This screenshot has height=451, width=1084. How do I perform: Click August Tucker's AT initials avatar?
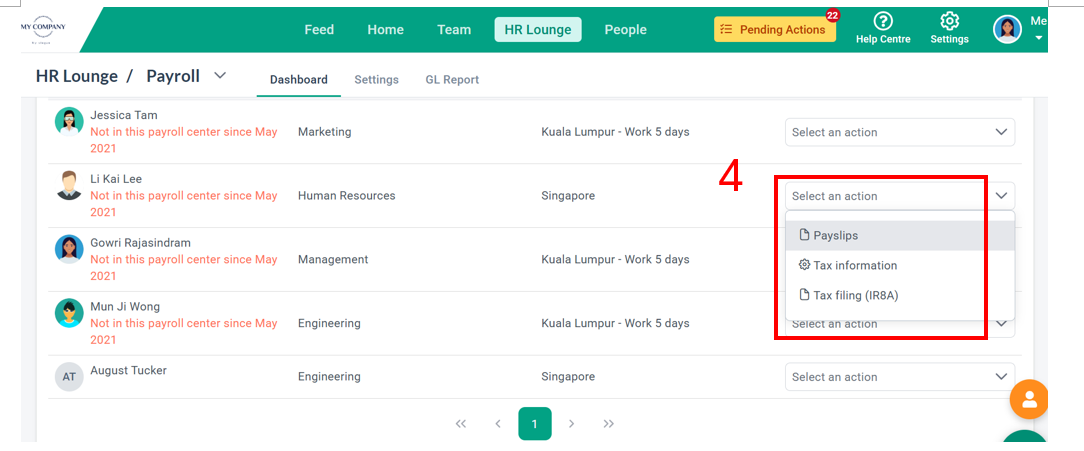[x=69, y=377]
